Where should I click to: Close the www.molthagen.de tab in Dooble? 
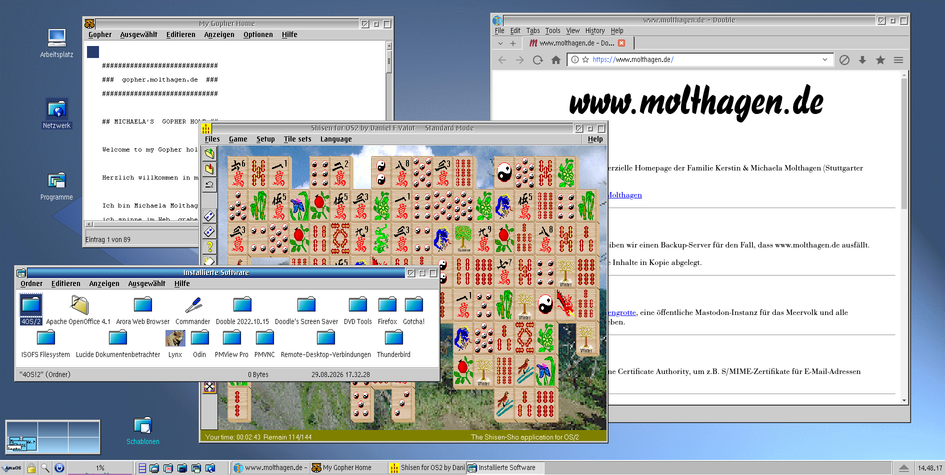click(x=621, y=43)
